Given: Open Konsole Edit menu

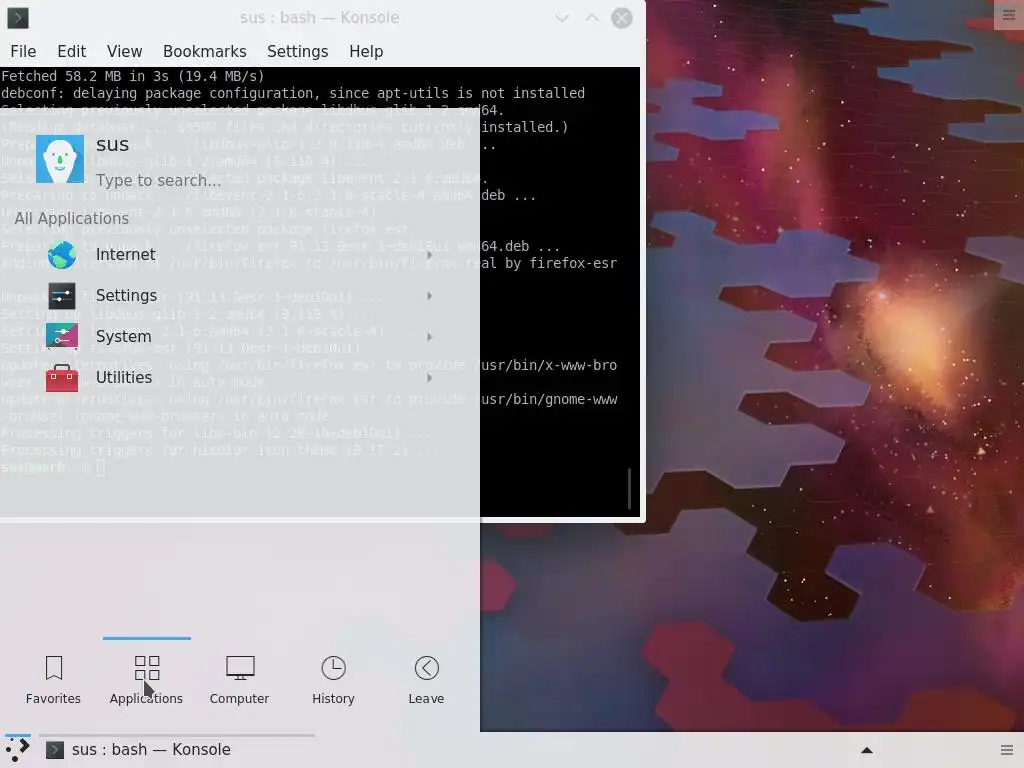Looking at the screenshot, I should 72,52.
